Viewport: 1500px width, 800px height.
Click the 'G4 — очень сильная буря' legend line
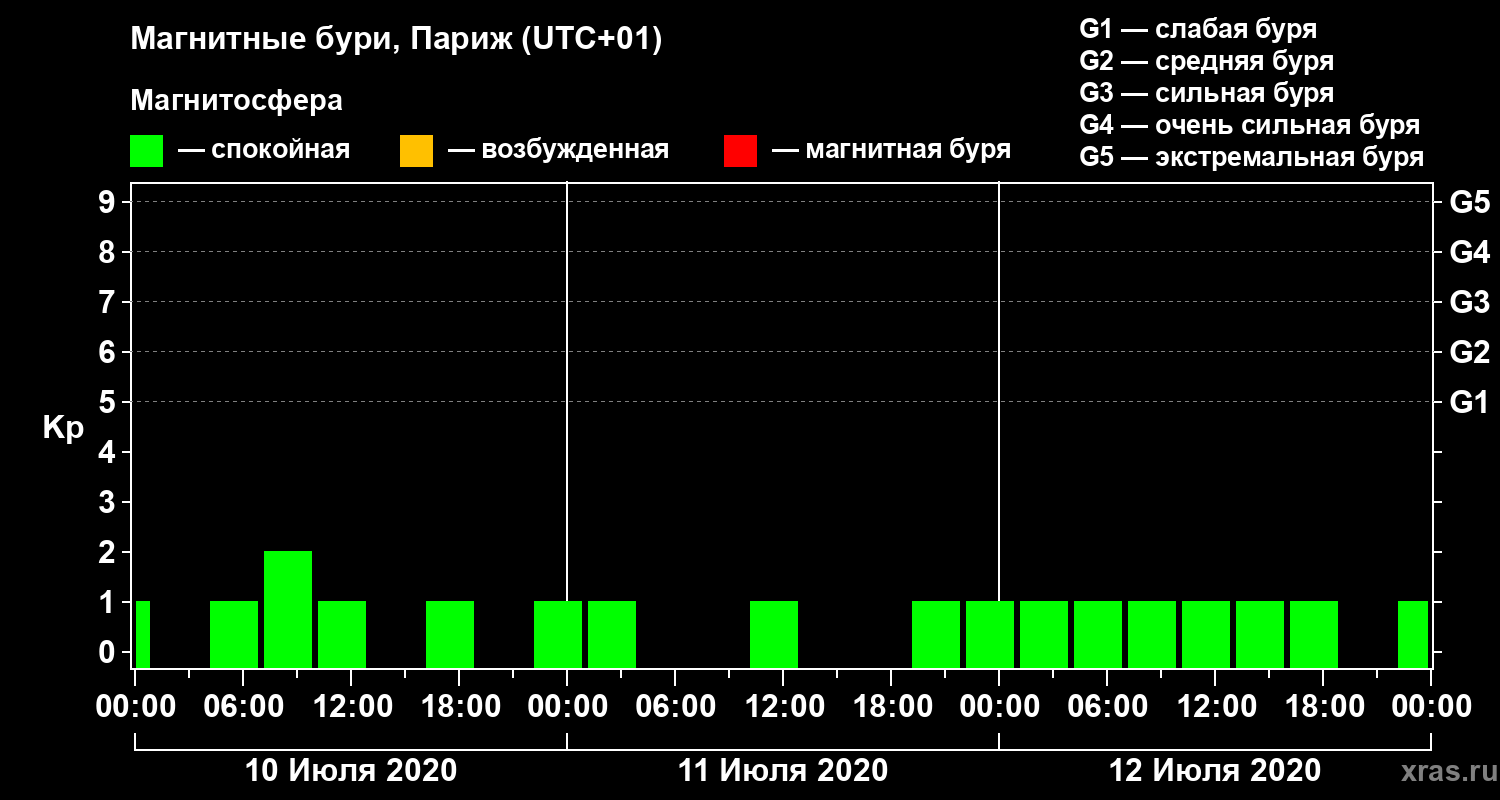1249,126
